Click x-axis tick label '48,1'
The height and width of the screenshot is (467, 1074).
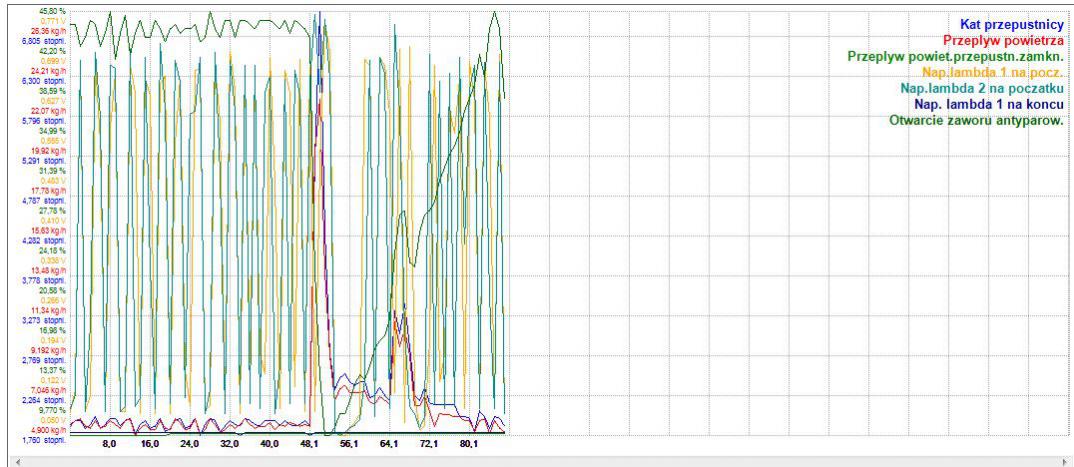click(309, 444)
